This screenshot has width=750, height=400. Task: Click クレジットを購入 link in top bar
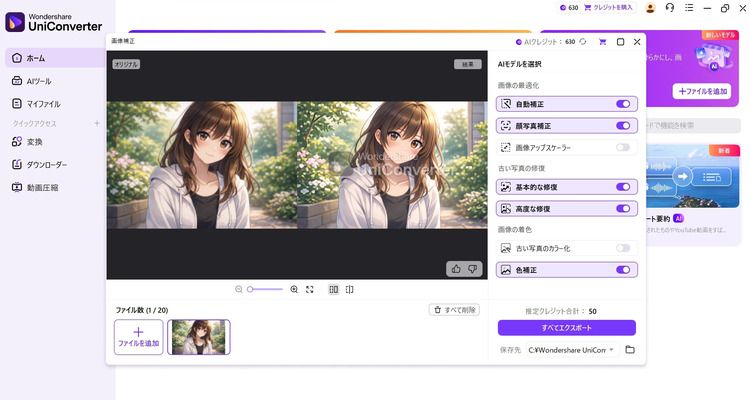point(608,8)
